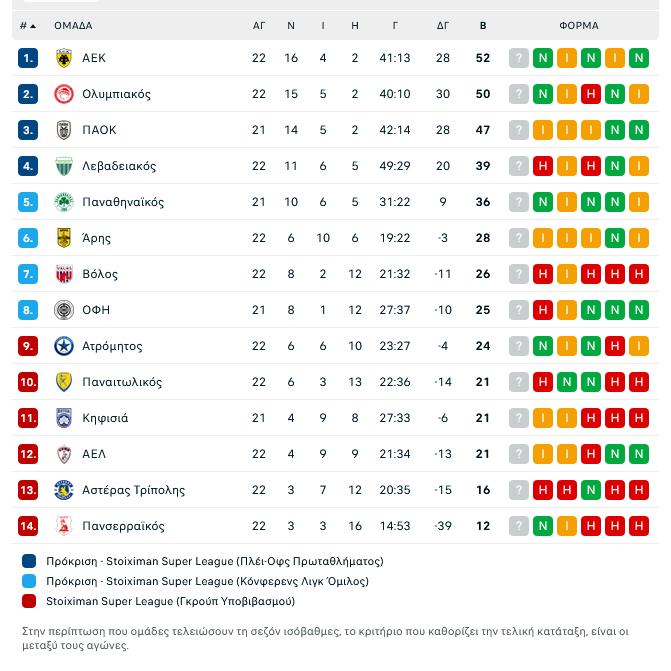Image resolution: width=671 pixels, height=671 pixels.
Task: Open the Panathinaikos green clover logo
Action: (64, 202)
